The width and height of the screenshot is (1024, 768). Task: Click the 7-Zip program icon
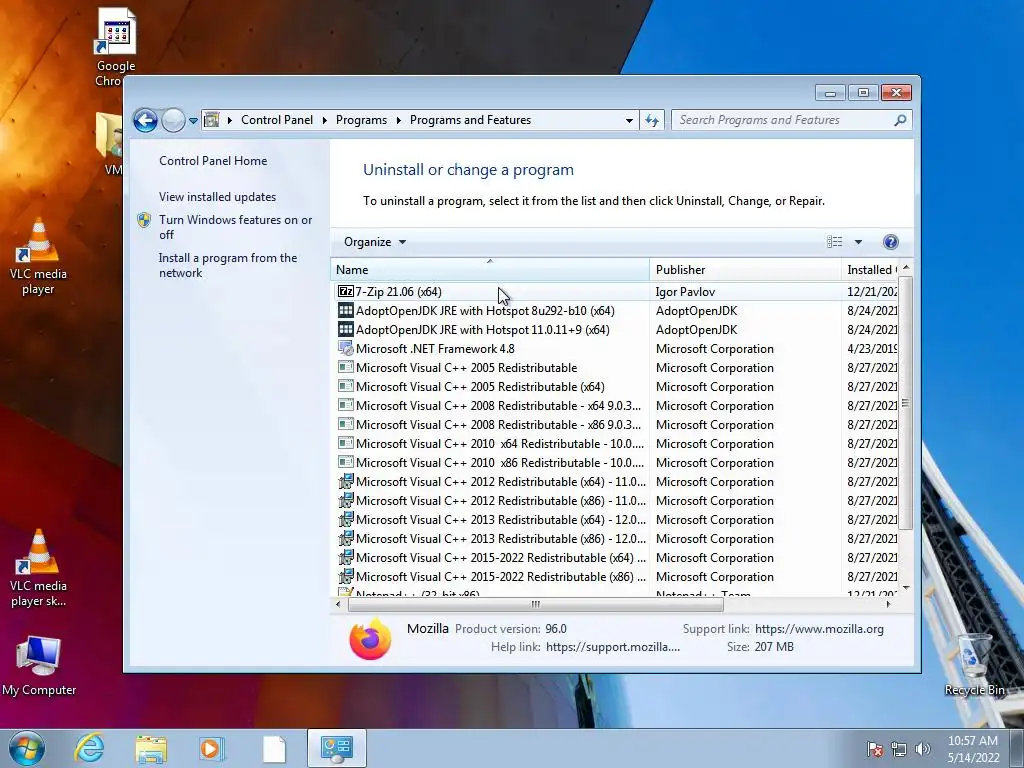(345, 291)
